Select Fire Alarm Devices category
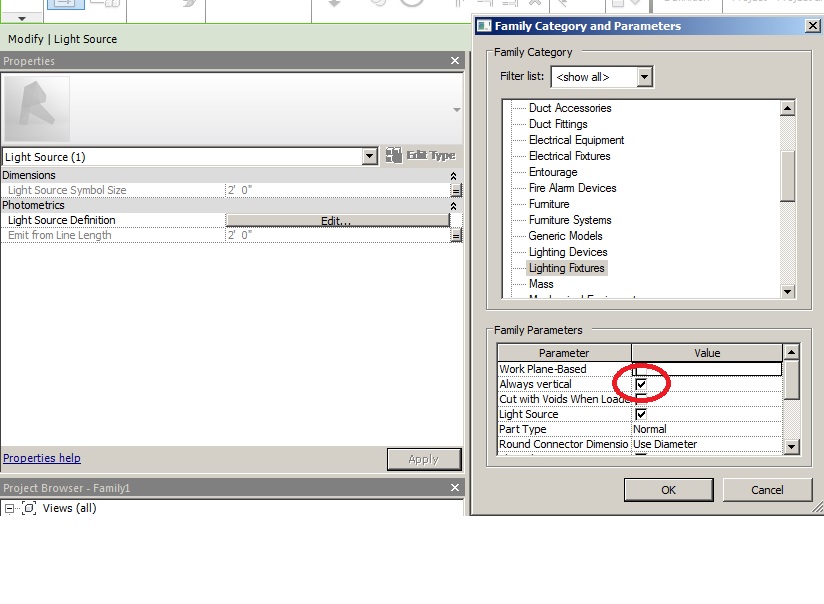Viewport: 824px width, 604px height. pos(572,188)
